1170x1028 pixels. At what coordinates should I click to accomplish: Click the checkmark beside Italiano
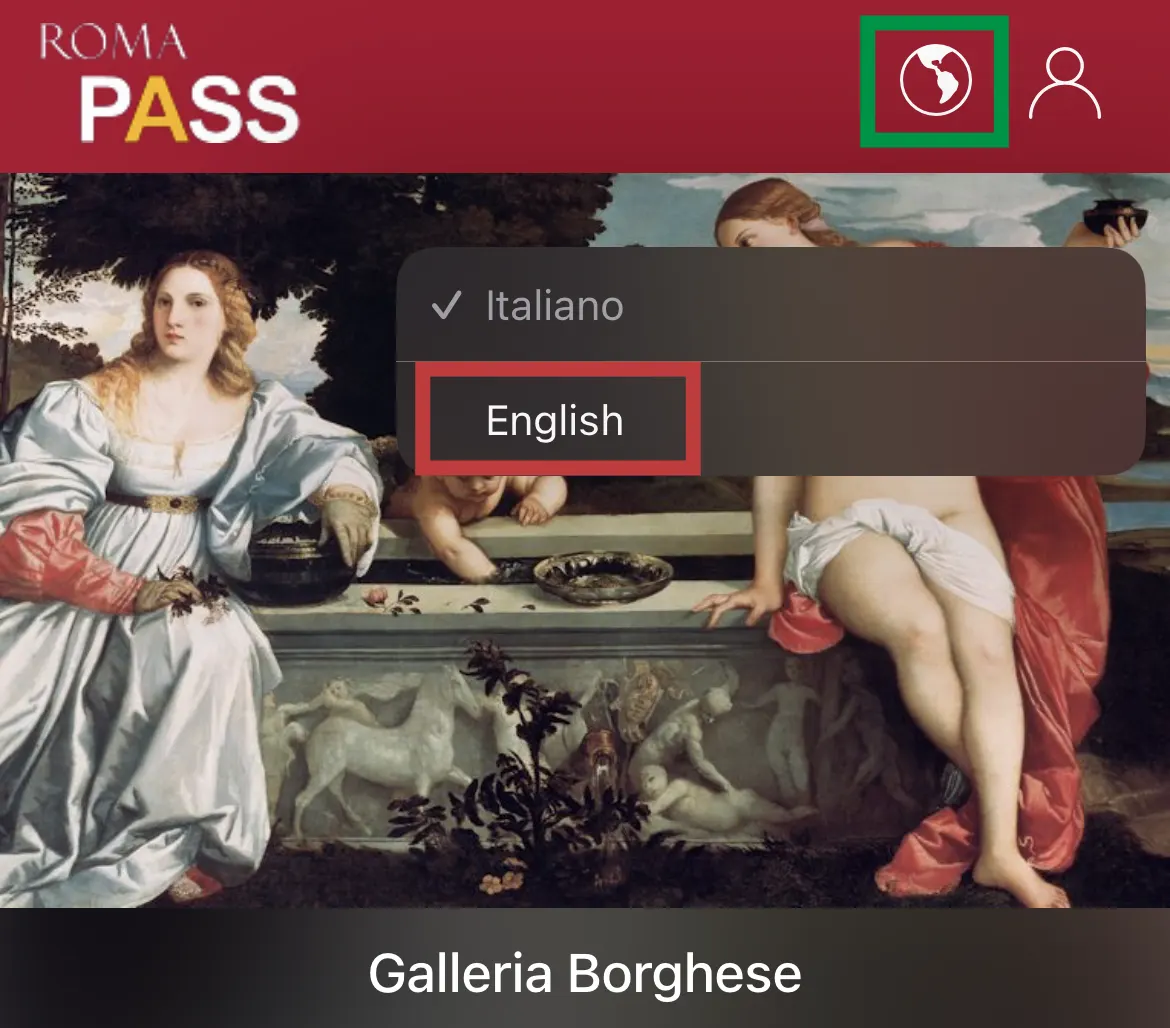(x=446, y=305)
